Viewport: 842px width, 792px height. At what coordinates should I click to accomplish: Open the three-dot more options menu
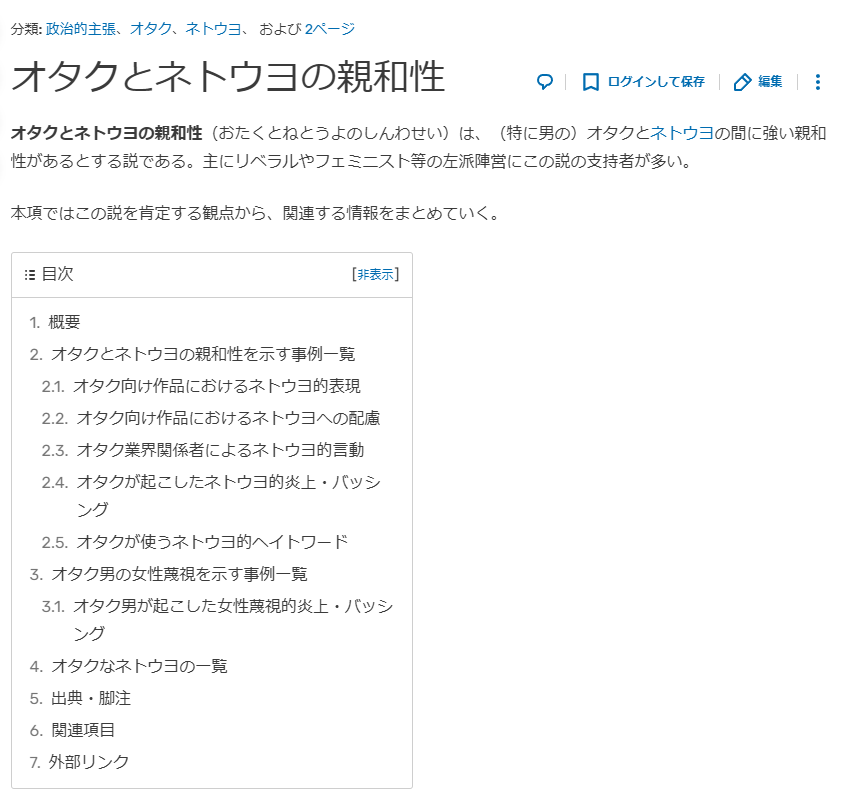coord(818,82)
